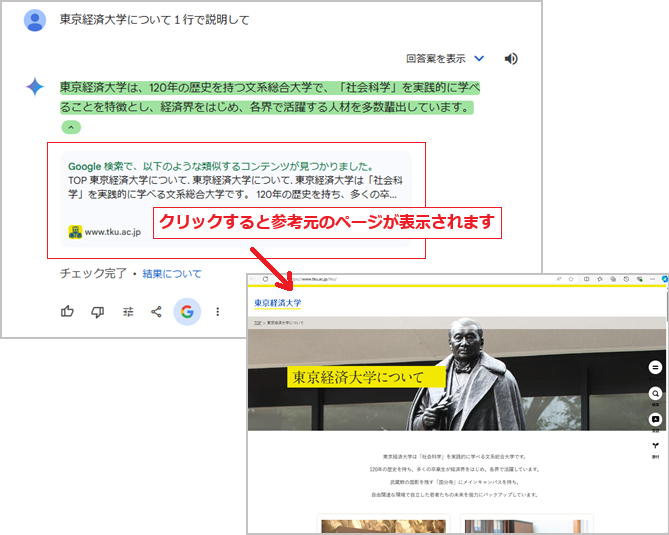The width and height of the screenshot is (669, 535).
Task: Click left card thumbnail at page bottom
Action: 383,526
